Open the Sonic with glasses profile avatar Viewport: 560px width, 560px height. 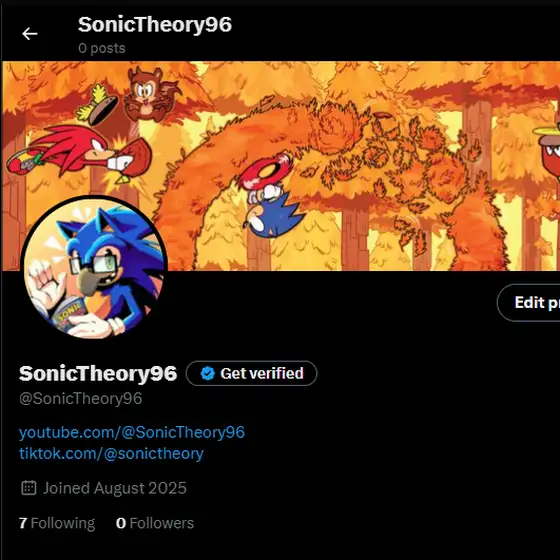point(94,268)
